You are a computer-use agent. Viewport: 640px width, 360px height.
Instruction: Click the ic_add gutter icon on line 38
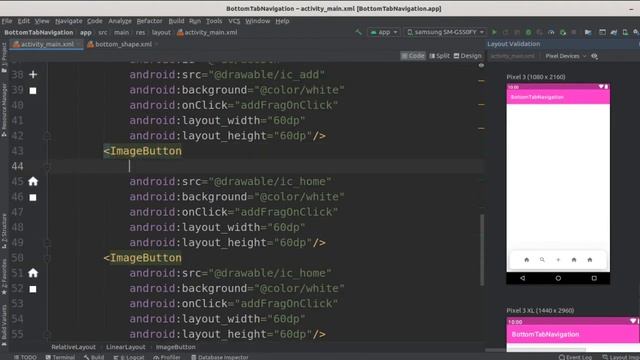[33, 74]
